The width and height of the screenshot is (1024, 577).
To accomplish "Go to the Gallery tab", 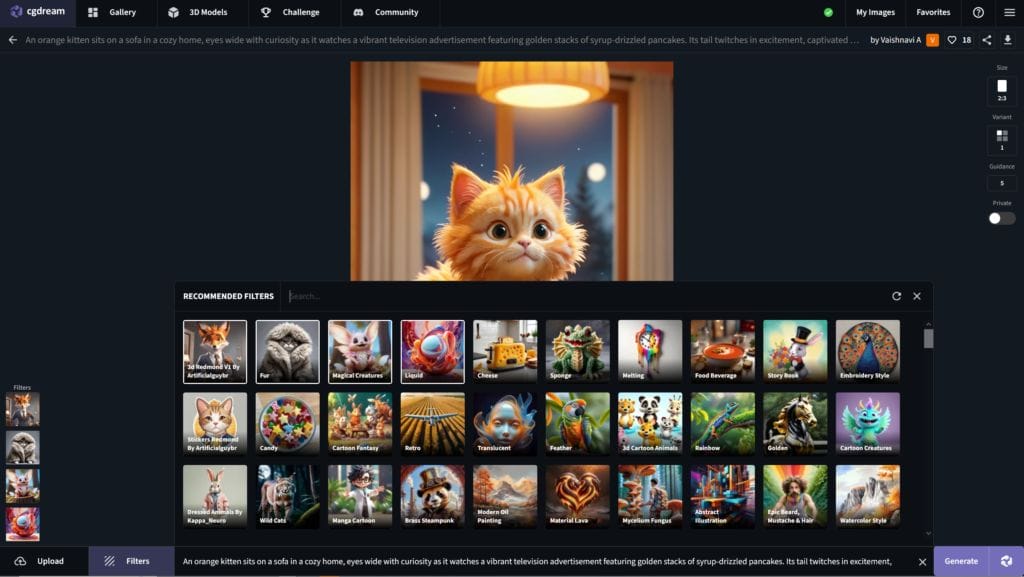I will point(112,13).
